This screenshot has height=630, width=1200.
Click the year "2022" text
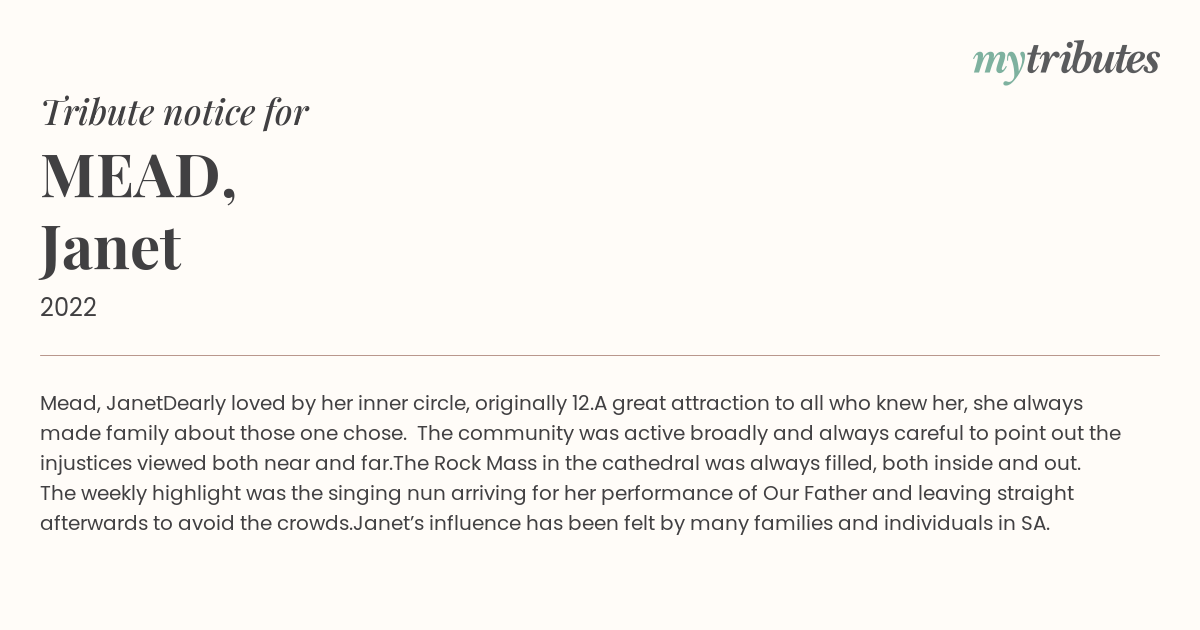[68, 307]
